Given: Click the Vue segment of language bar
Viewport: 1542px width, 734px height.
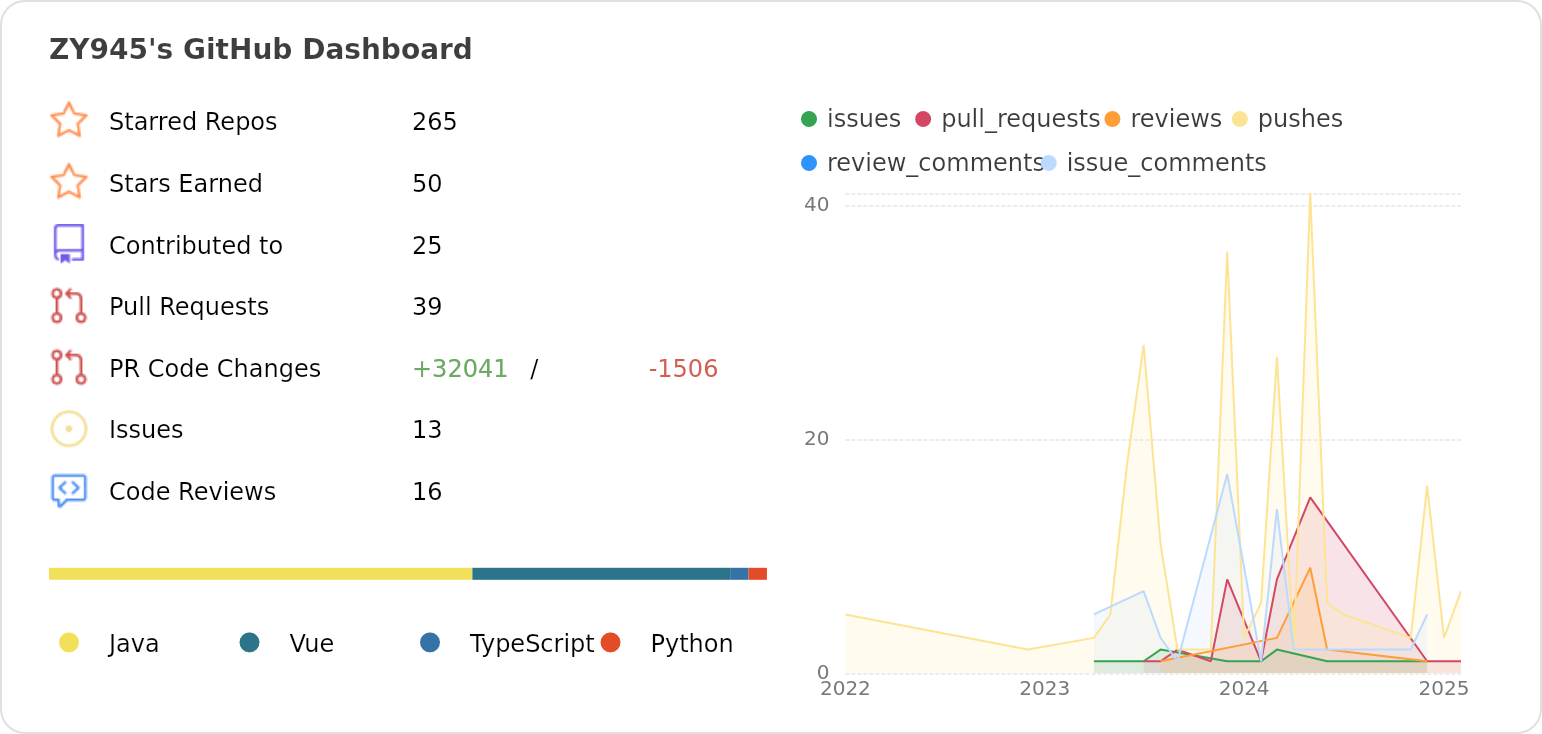Looking at the screenshot, I should point(601,574).
